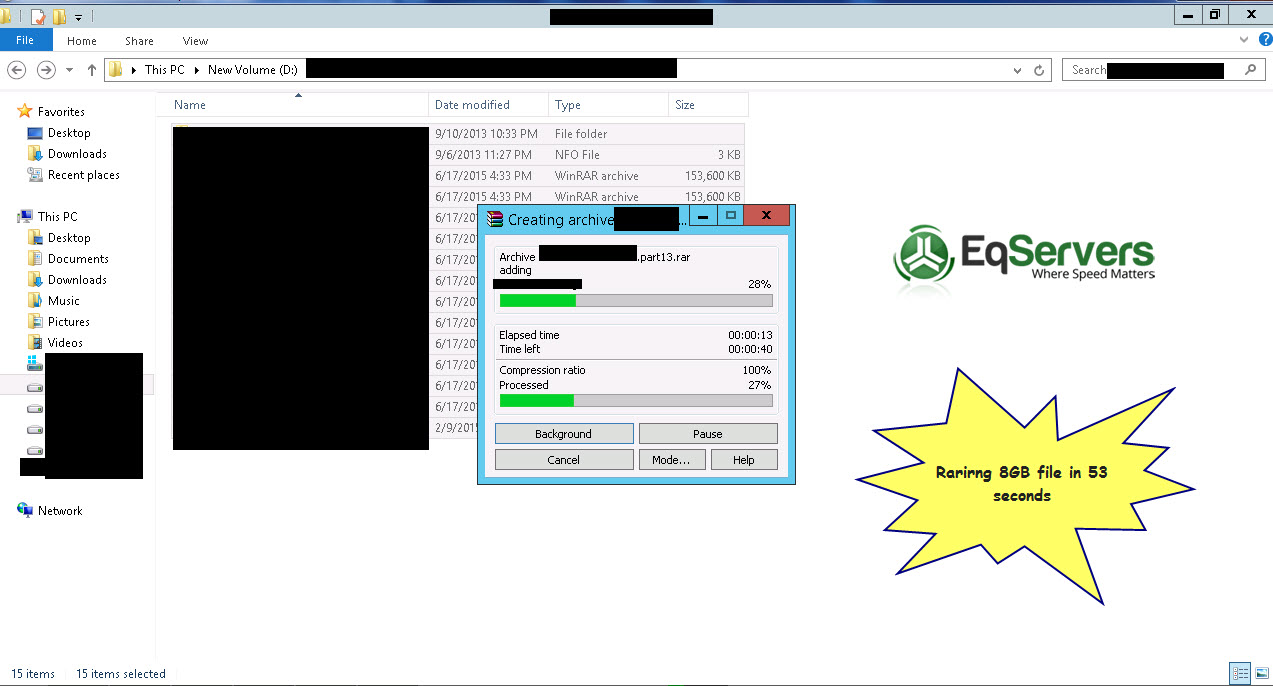
Task: Click the archive progress bar at 28%
Action: tap(635, 300)
